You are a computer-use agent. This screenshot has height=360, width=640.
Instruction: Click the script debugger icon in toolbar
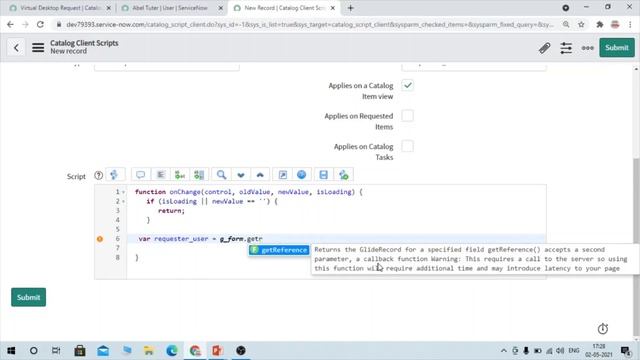click(344, 175)
